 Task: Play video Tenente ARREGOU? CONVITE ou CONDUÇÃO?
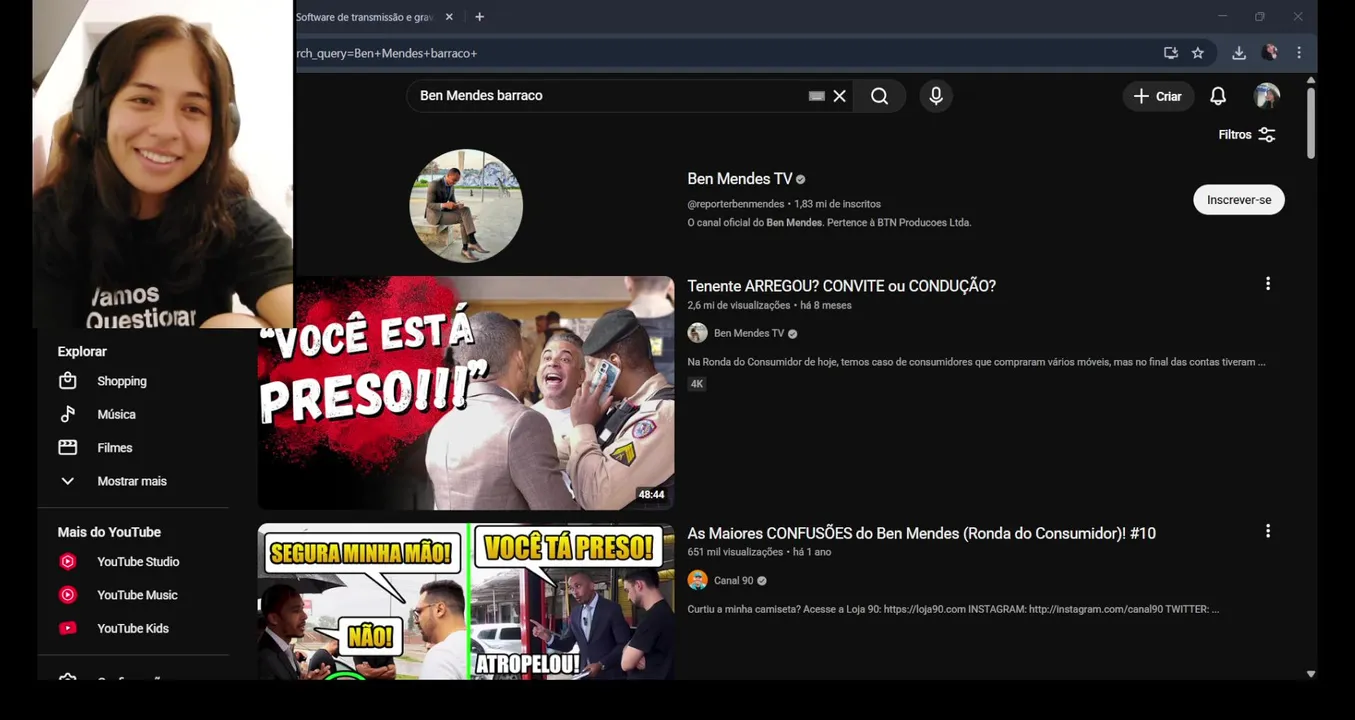point(841,286)
